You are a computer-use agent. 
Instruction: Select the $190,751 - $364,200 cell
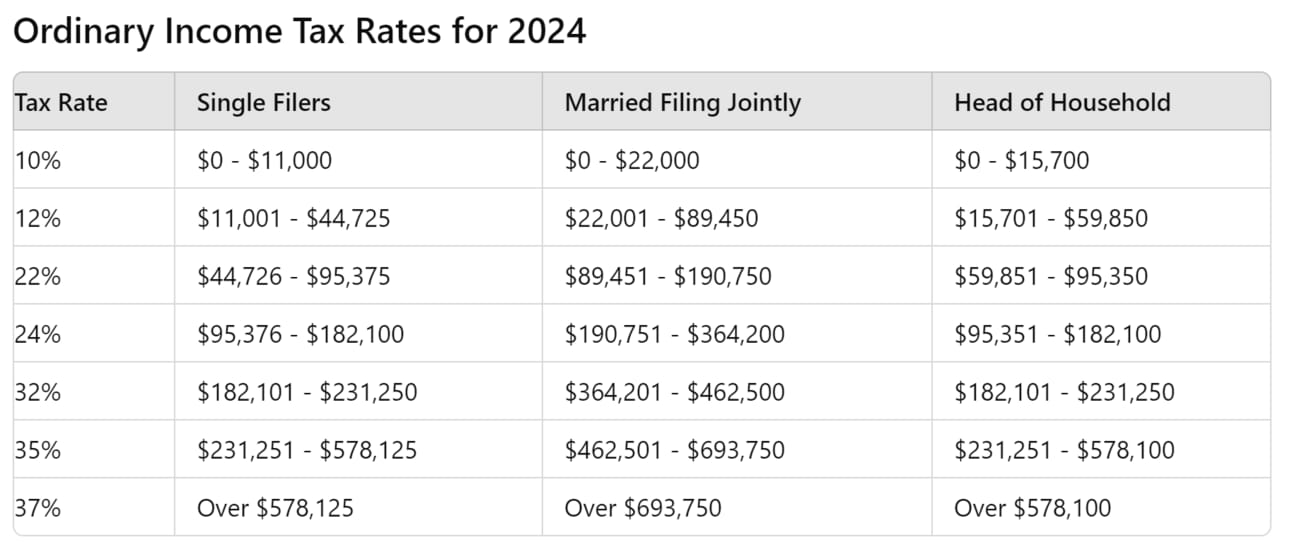[x=737, y=334]
